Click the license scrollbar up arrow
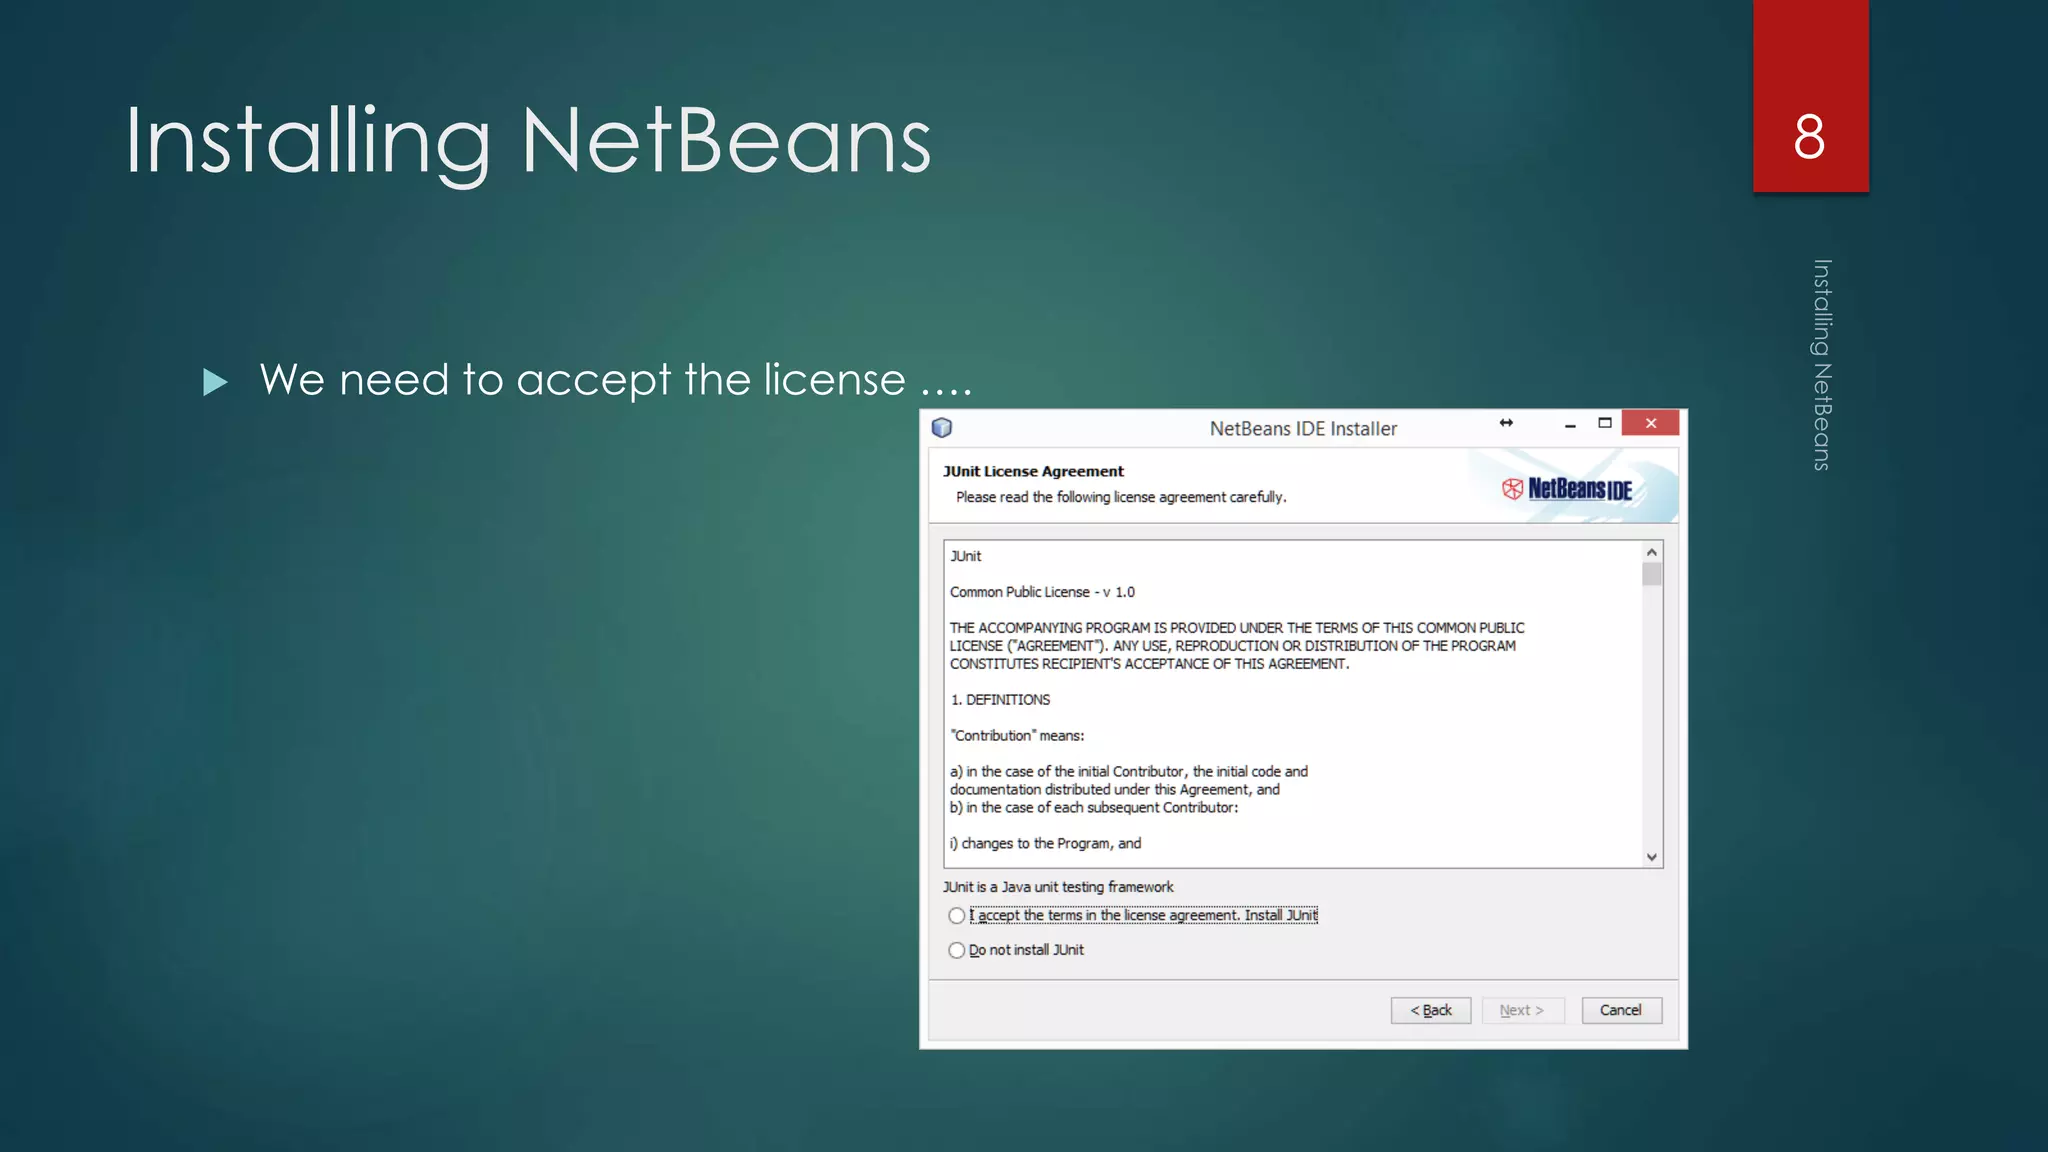The width and height of the screenshot is (2048, 1152). point(1652,552)
